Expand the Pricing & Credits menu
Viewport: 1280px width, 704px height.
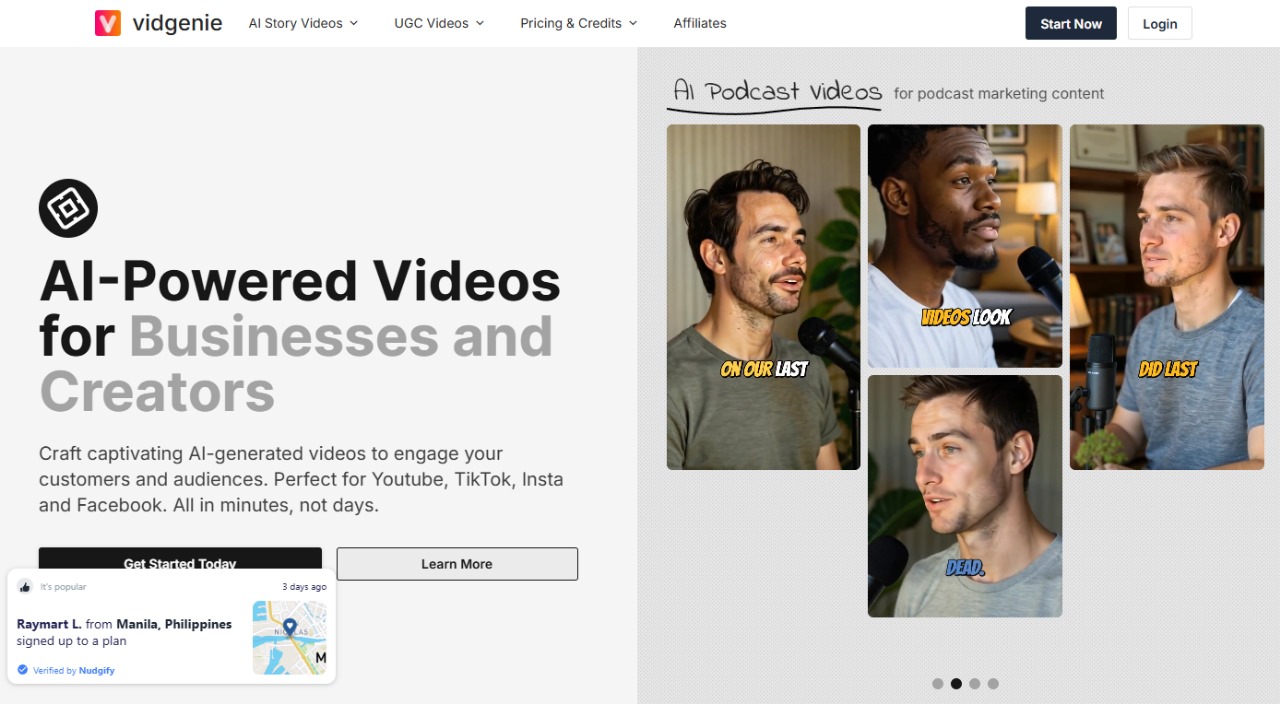click(578, 23)
